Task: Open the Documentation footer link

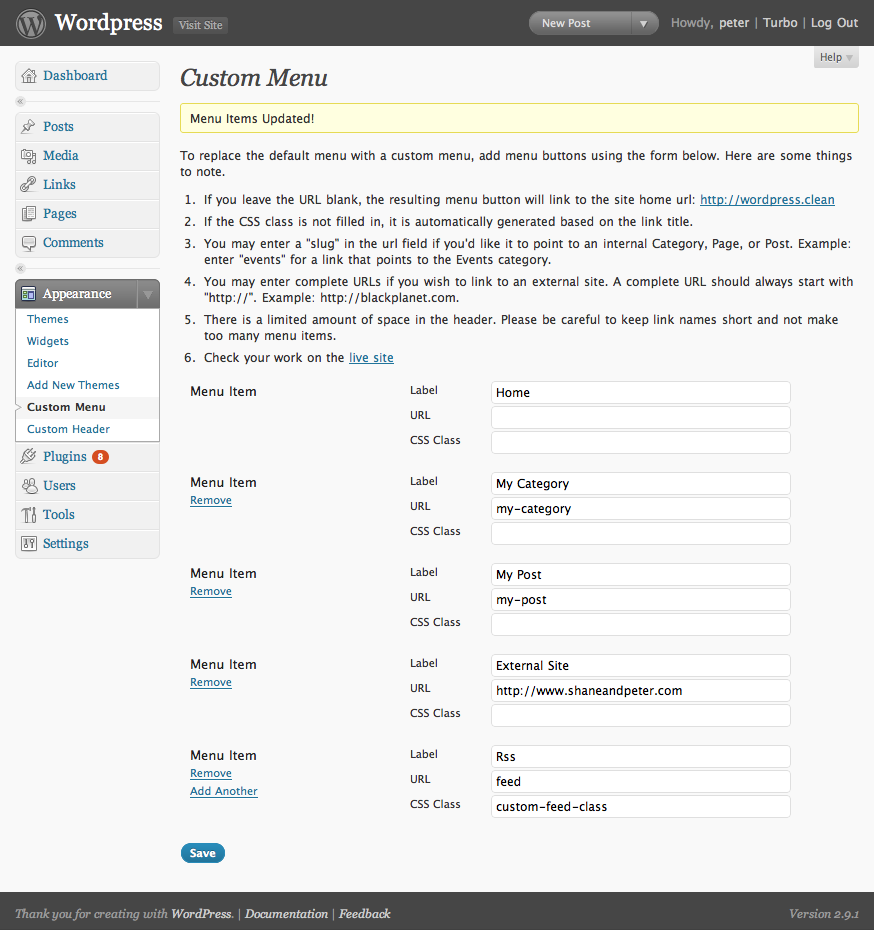Action: tap(286, 914)
